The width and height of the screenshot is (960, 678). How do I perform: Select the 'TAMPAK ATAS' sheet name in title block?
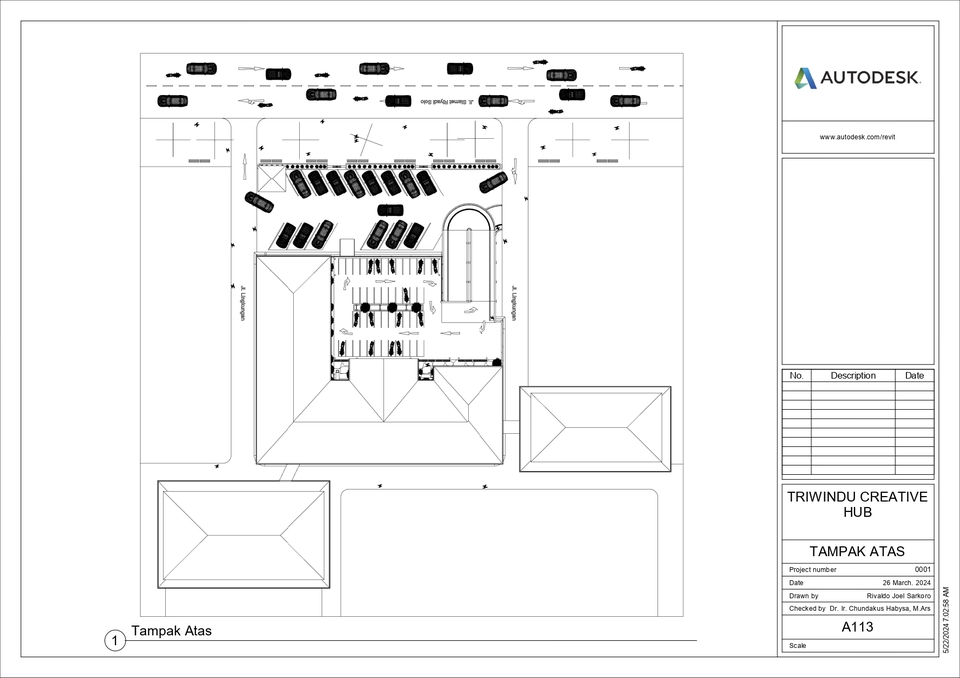857,551
